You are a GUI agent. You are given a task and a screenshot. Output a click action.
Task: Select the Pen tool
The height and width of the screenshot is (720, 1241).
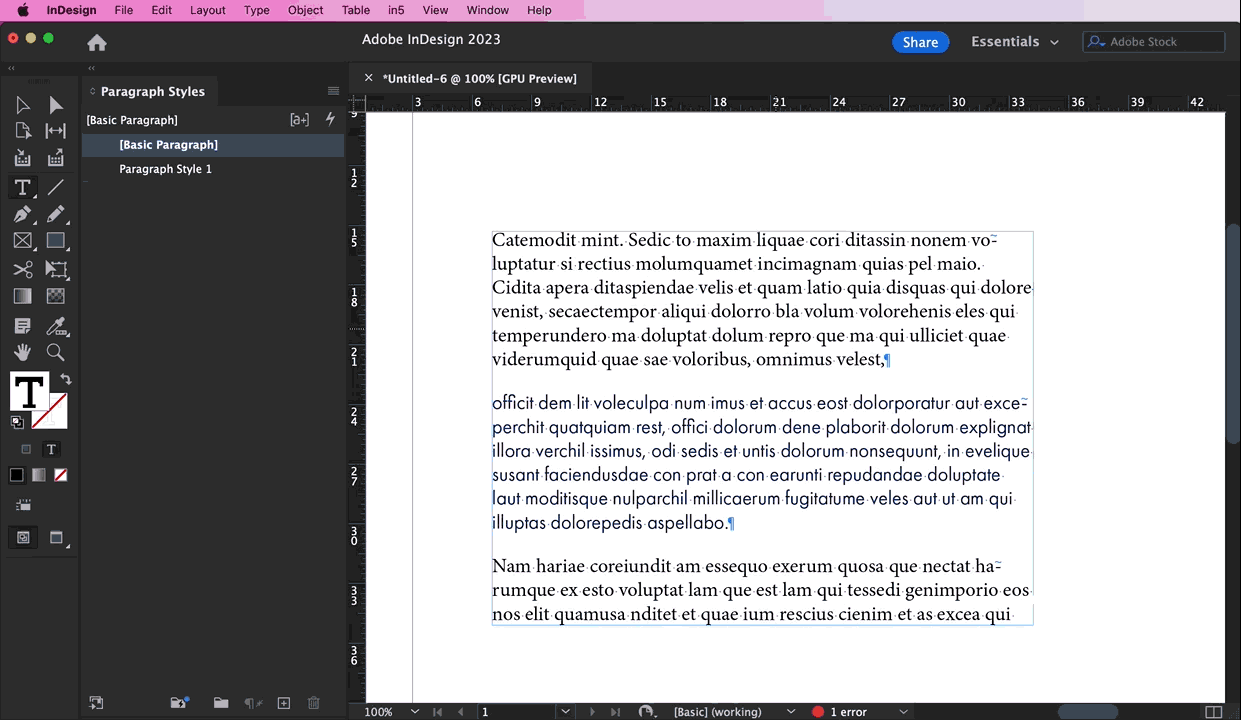(23, 214)
